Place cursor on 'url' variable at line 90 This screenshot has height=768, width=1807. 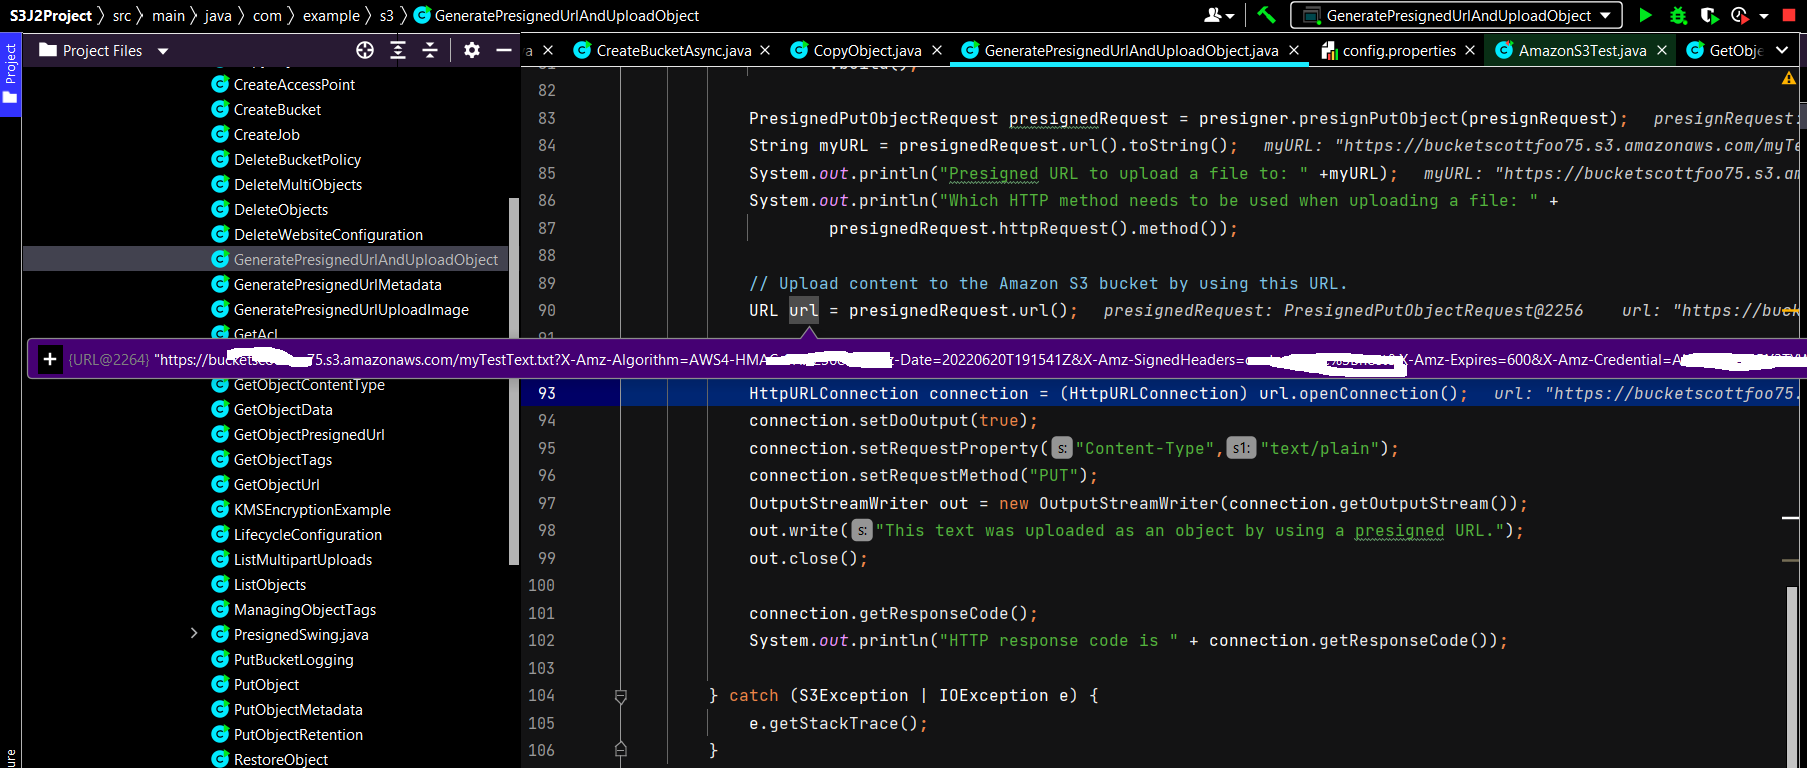click(803, 310)
